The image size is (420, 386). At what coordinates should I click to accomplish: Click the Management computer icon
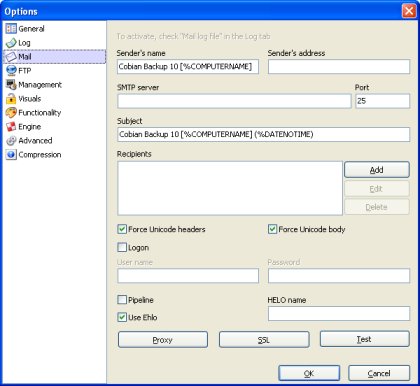pos(11,85)
